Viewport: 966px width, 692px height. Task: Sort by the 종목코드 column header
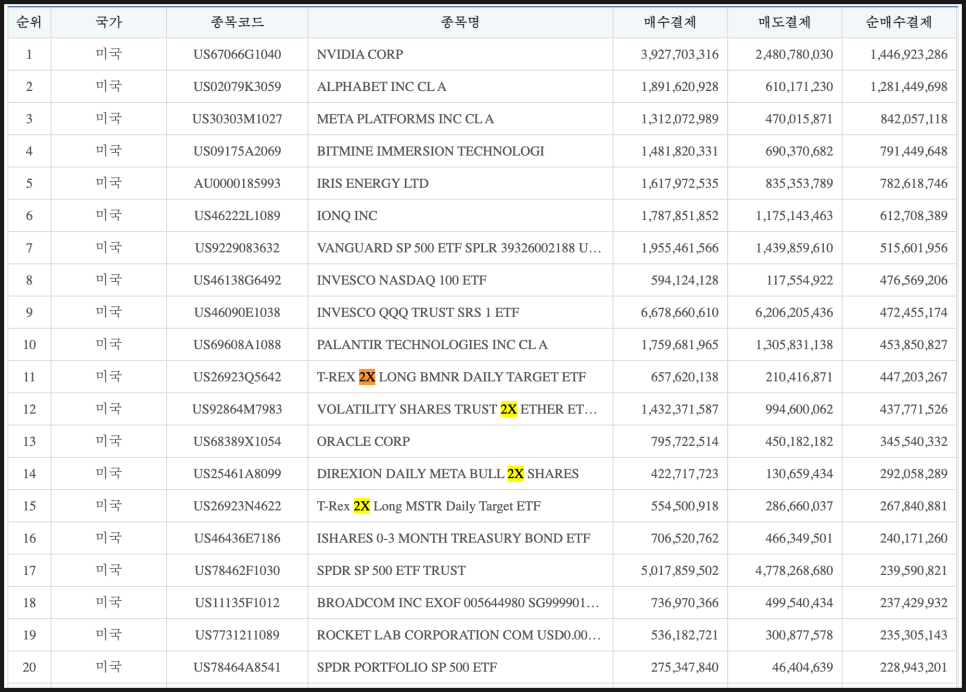point(237,22)
